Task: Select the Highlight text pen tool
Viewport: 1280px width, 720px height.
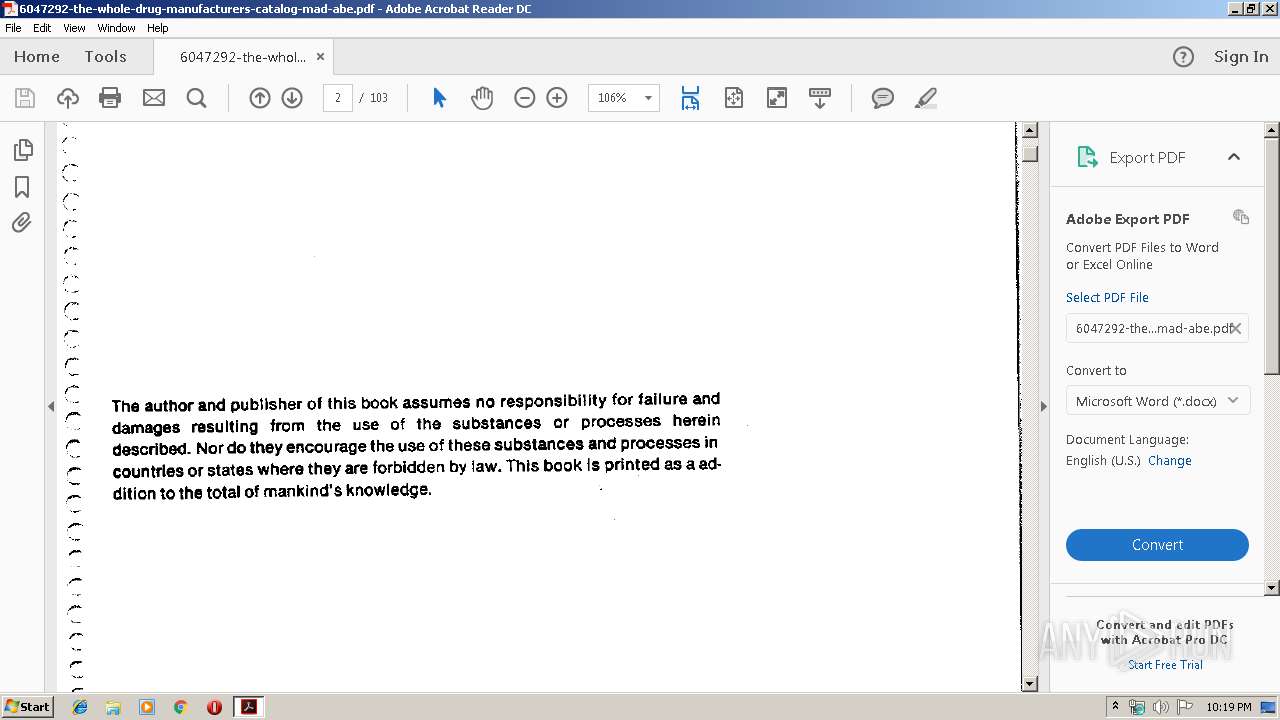Action: pyautogui.click(x=926, y=98)
